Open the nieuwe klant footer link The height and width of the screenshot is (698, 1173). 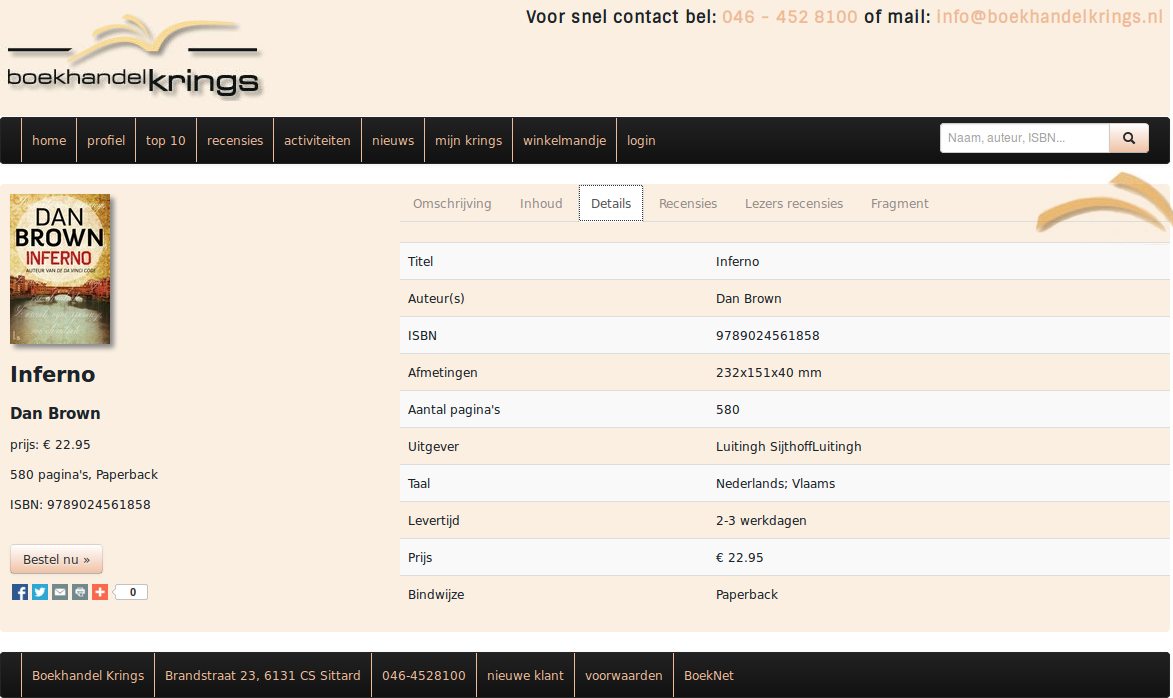point(525,676)
